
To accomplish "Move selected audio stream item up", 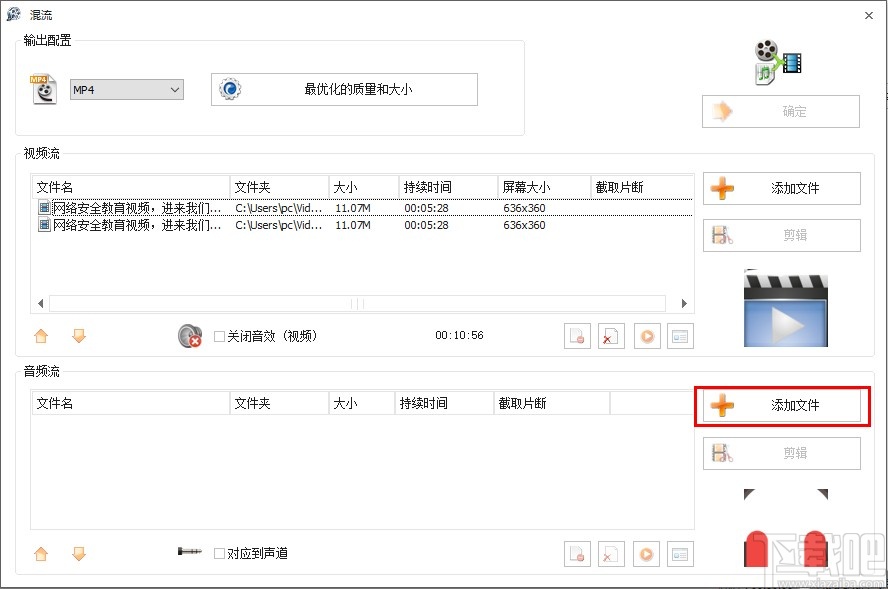I will pyautogui.click(x=41, y=553).
